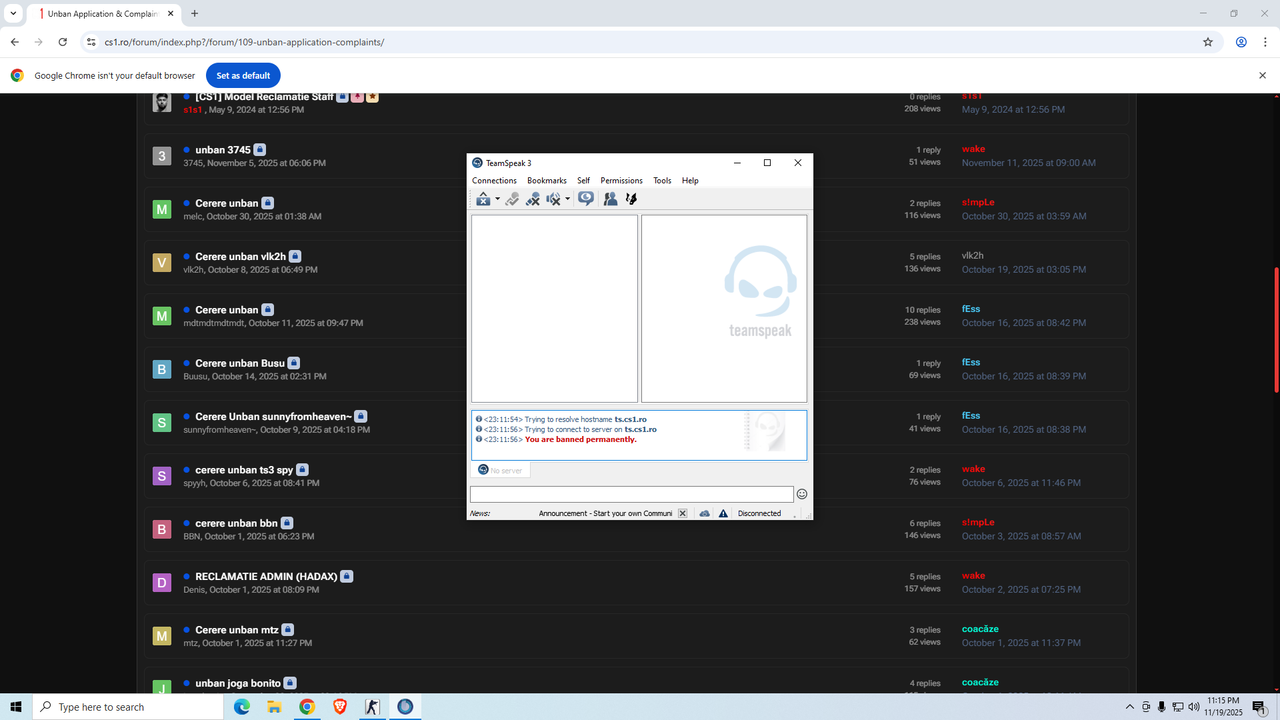Open the Chrome profile icon

pyautogui.click(x=1241, y=42)
